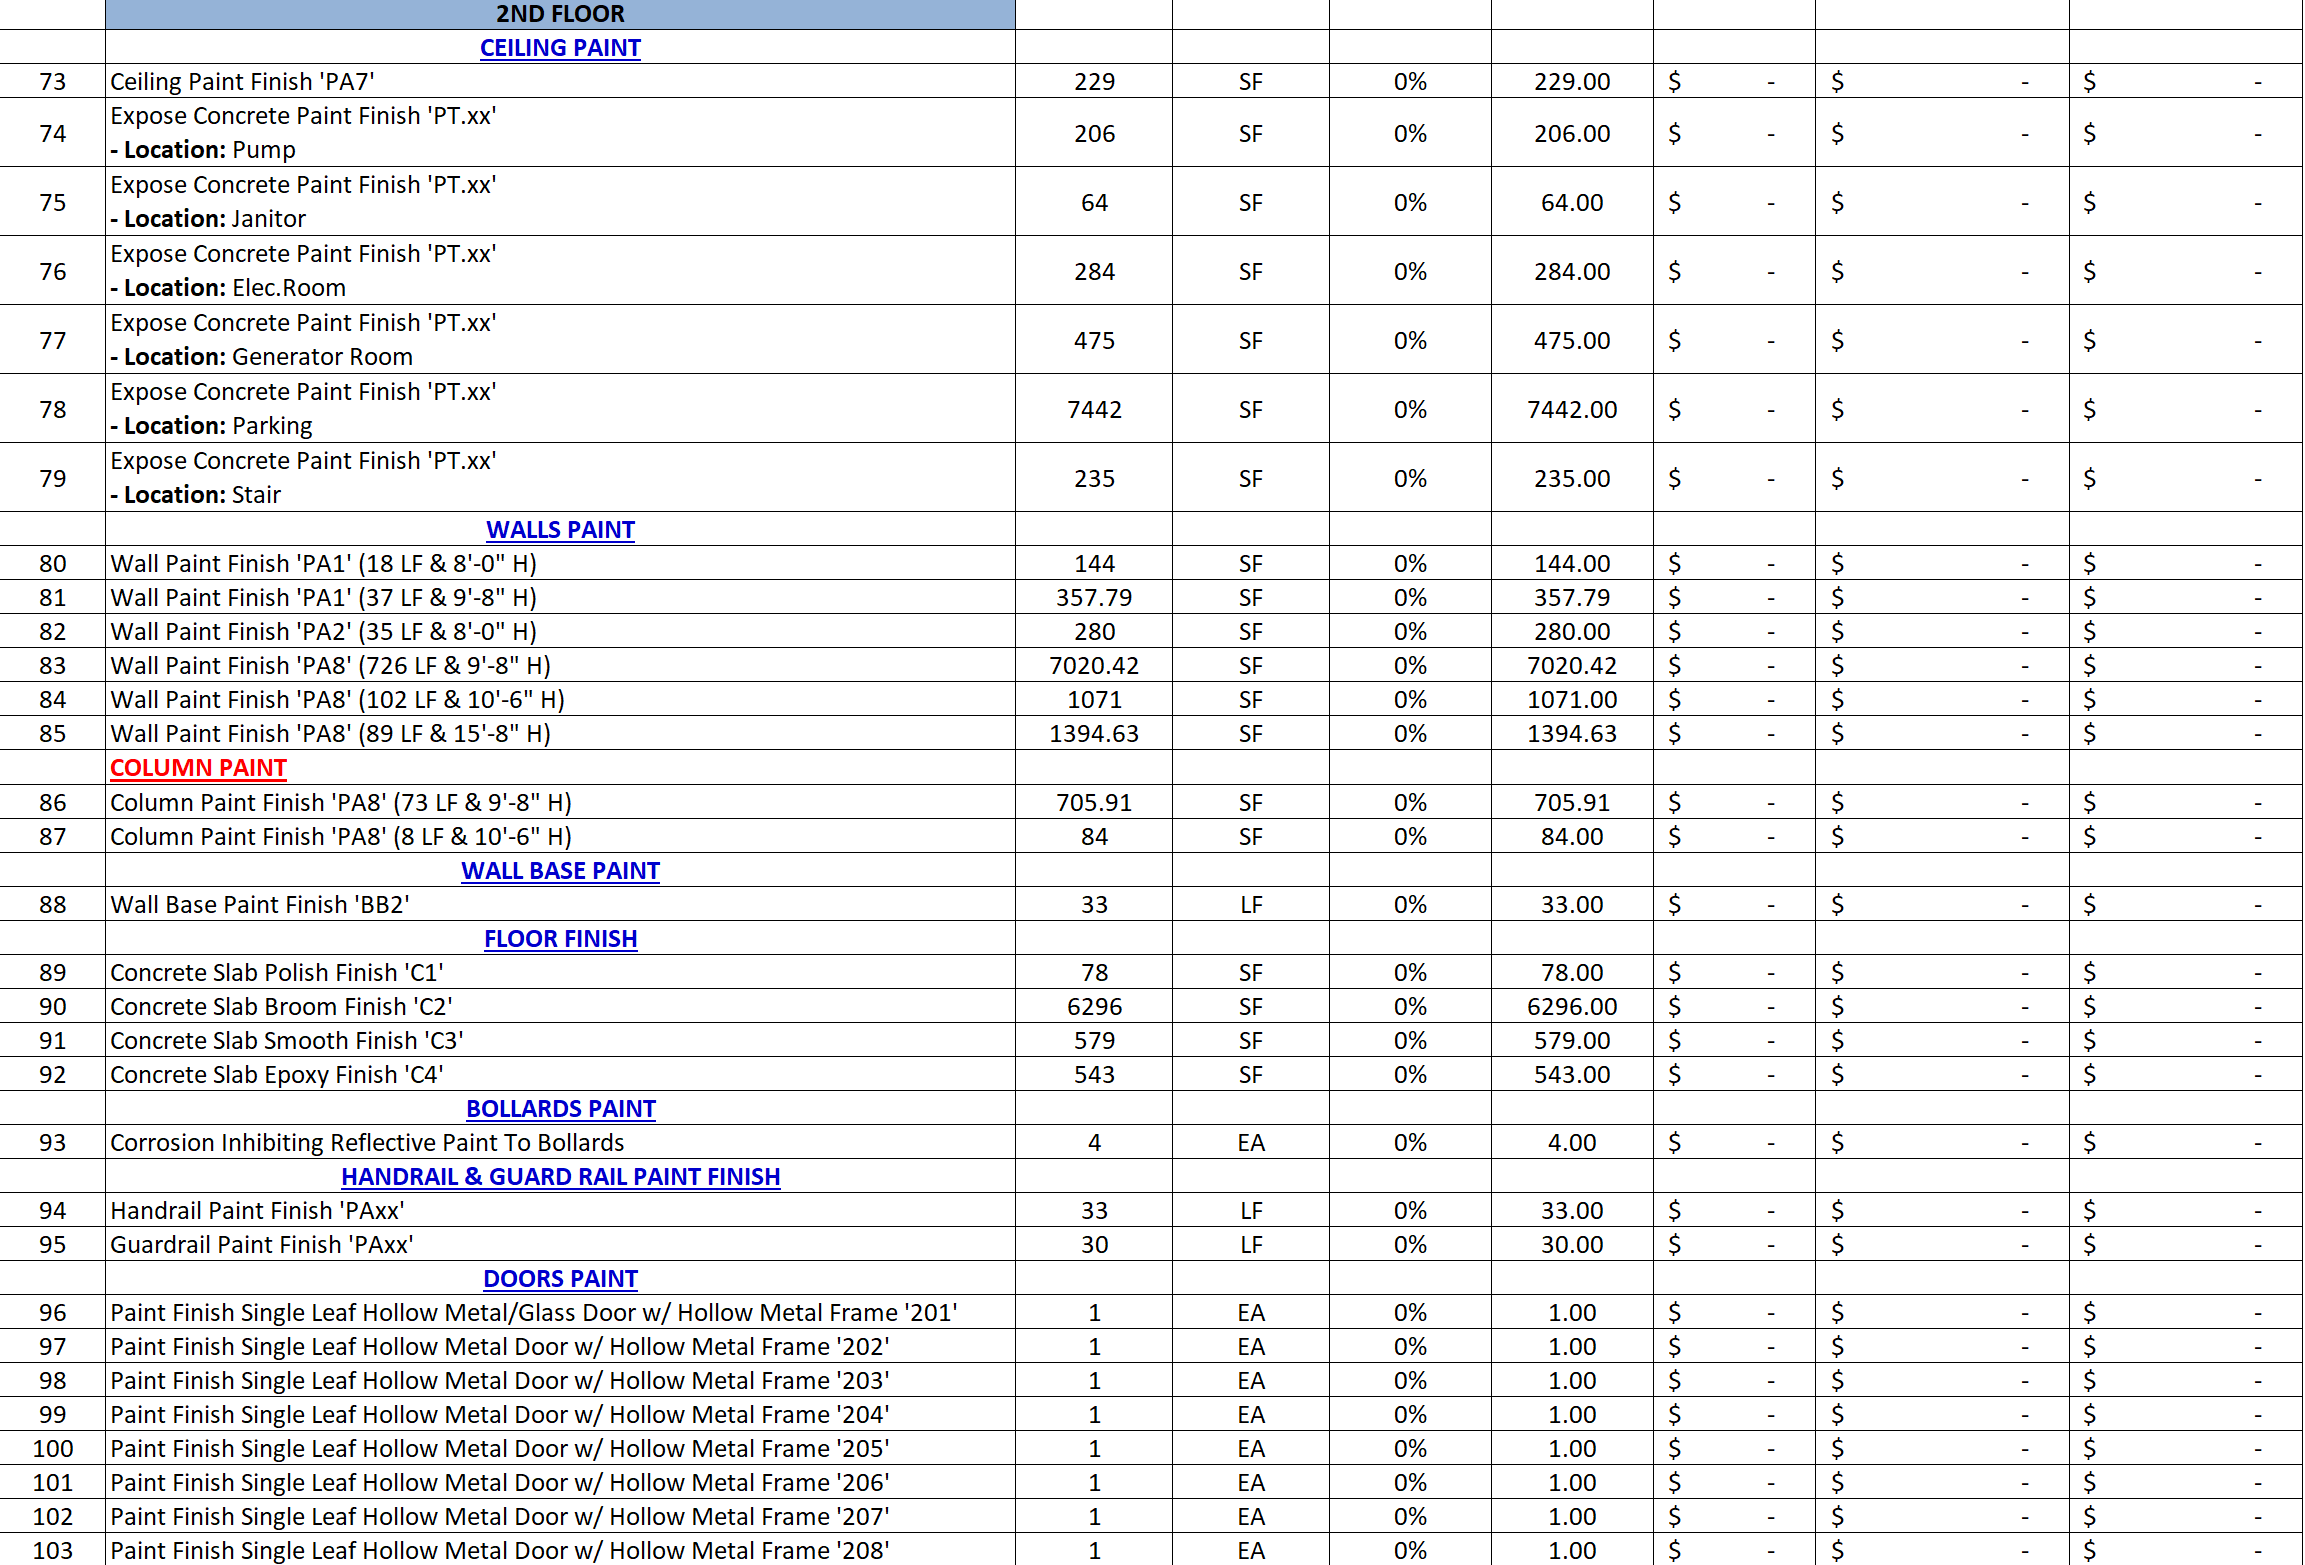Open the BOLLARDS PAINT heading link
Screen dimensions: 2305x1565
[x=560, y=1109]
